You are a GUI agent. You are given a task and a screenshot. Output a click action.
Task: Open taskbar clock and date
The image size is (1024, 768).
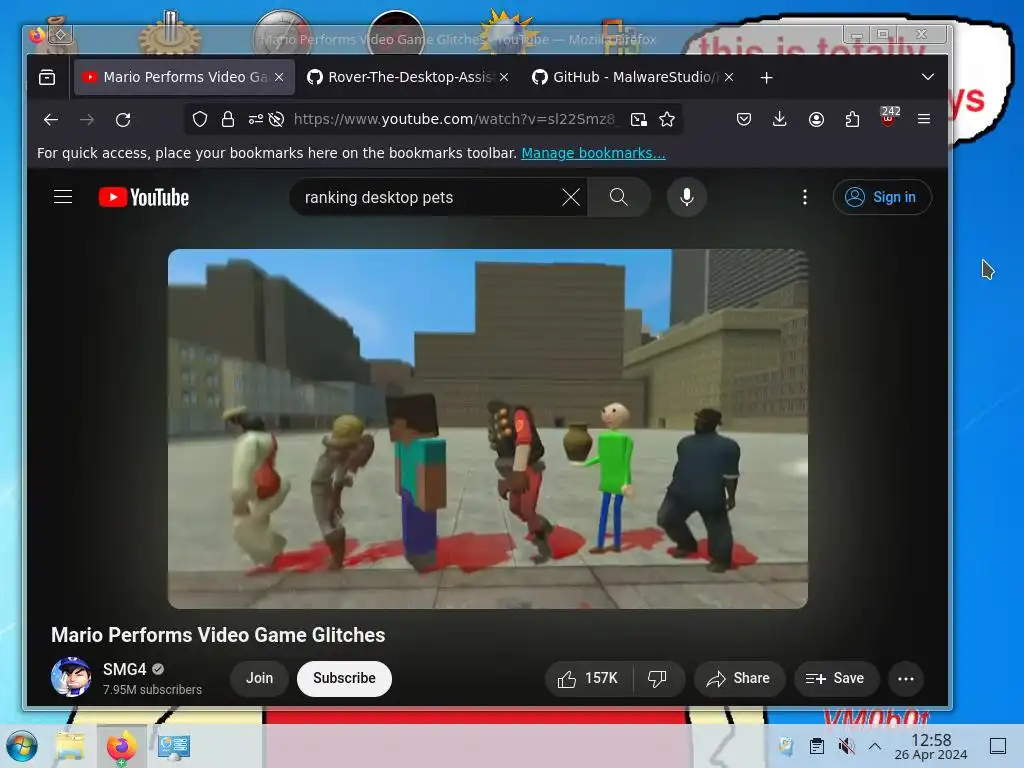click(931, 746)
